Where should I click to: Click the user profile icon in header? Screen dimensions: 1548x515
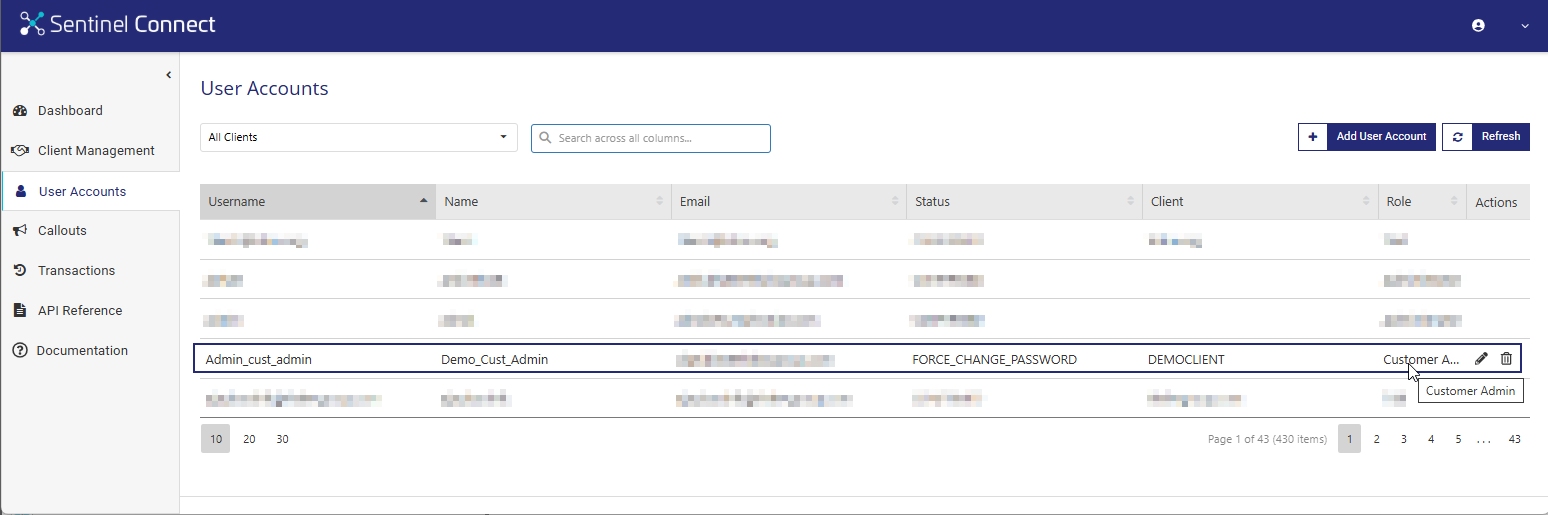[x=1478, y=26]
